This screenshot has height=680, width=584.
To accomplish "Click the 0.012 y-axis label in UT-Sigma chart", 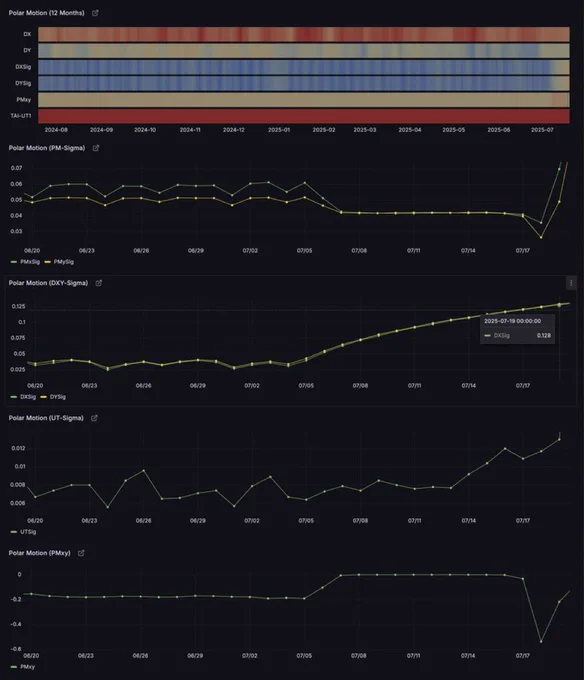I will [x=18, y=448].
